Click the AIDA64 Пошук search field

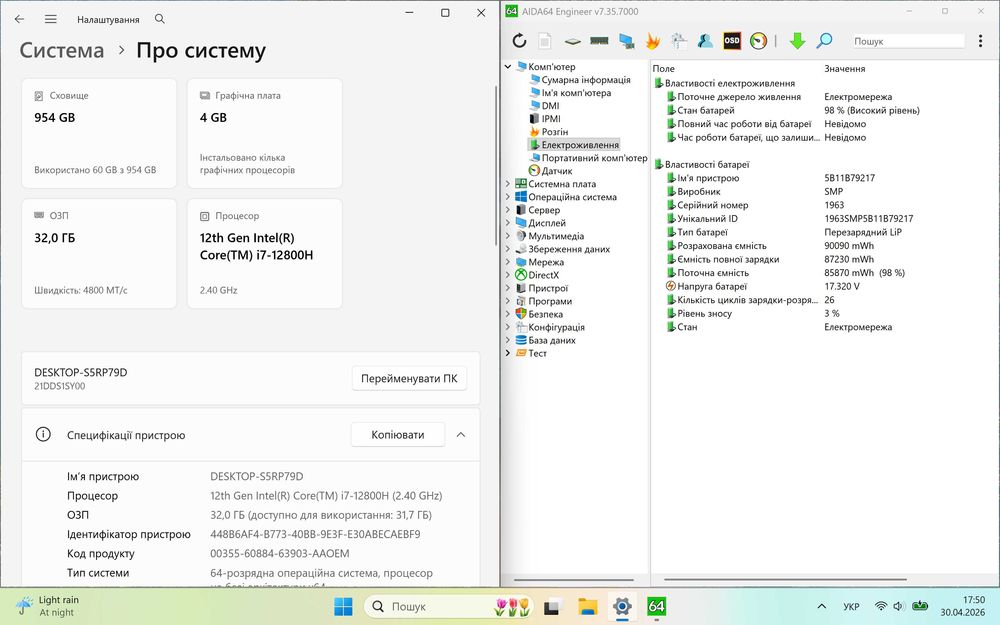point(908,41)
